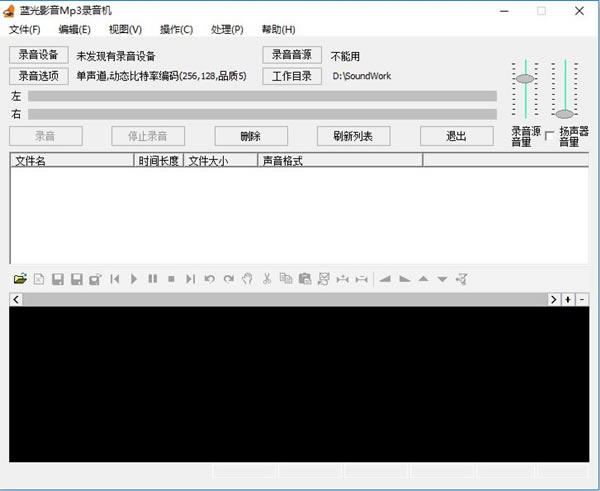
Task: Click the play triangle in toolbar
Action: pos(134,279)
